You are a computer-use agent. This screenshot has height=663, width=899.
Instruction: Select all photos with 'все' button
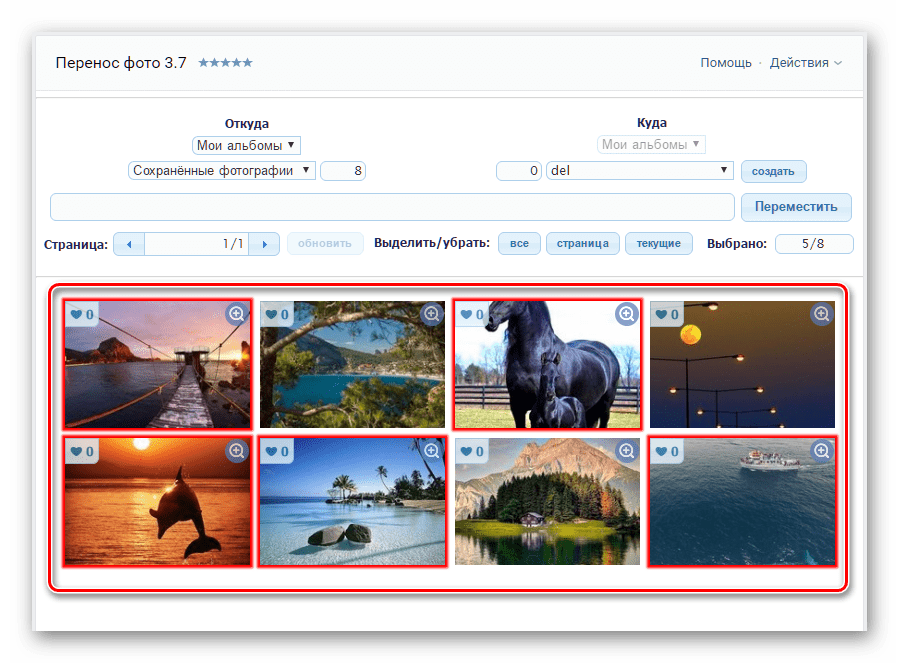pos(519,243)
